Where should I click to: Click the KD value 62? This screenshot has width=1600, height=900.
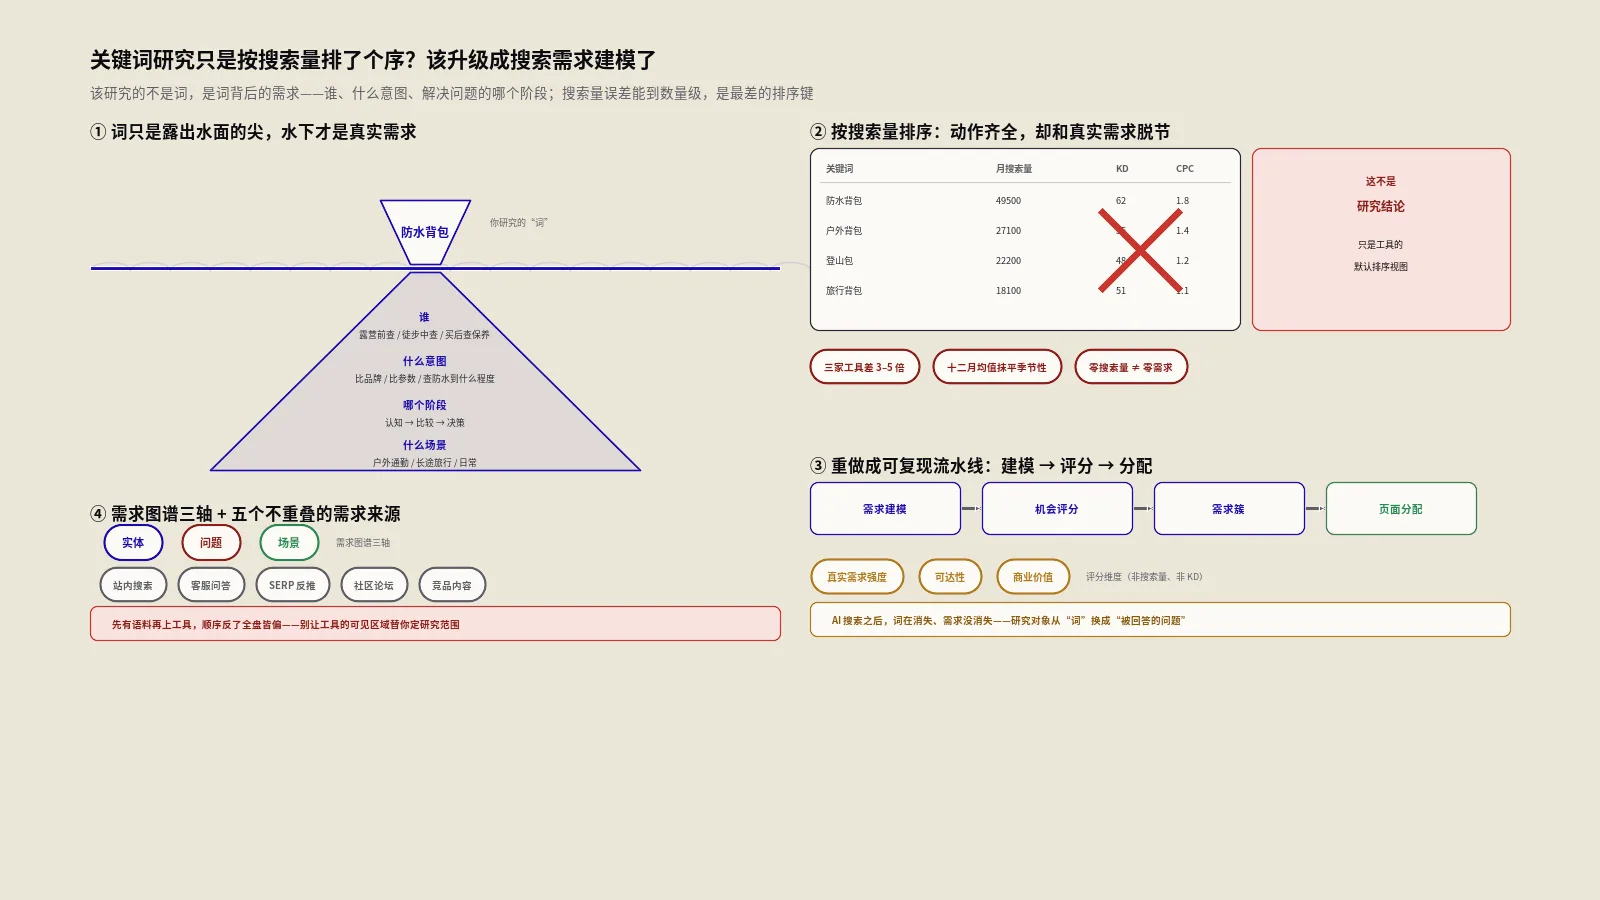click(x=1121, y=201)
